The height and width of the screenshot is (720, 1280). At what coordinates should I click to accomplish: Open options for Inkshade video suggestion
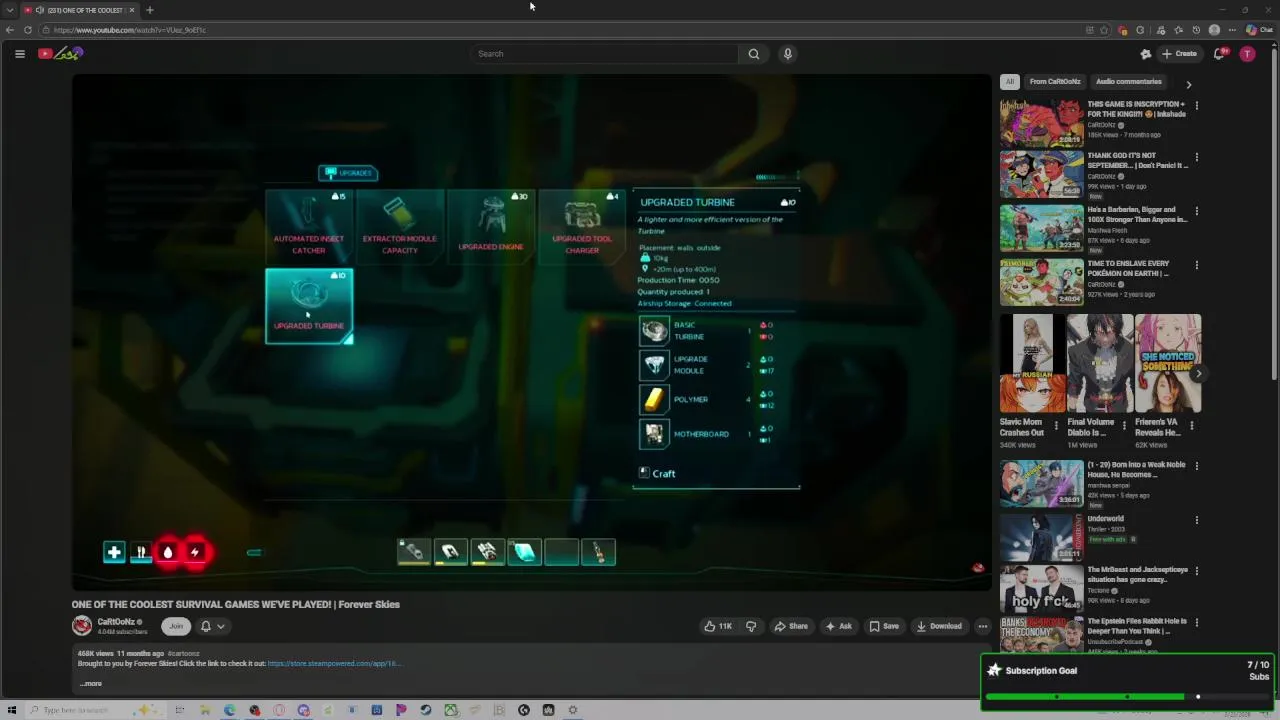click(1196, 105)
